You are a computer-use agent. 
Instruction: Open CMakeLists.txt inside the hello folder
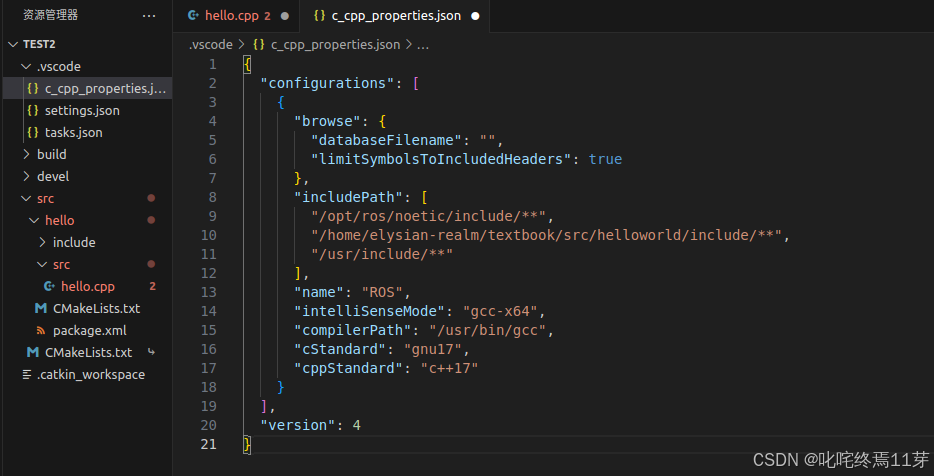tap(87, 309)
